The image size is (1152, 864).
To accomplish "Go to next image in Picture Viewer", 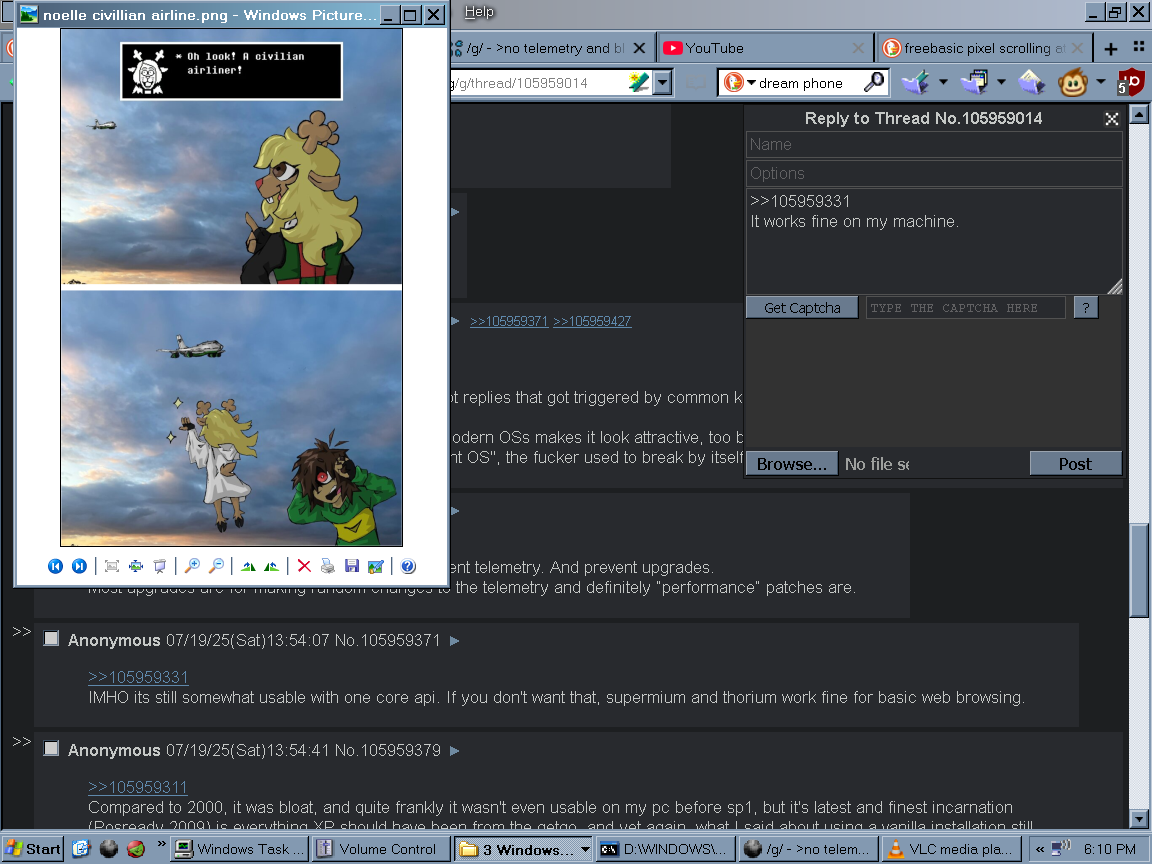I will tap(79, 566).
